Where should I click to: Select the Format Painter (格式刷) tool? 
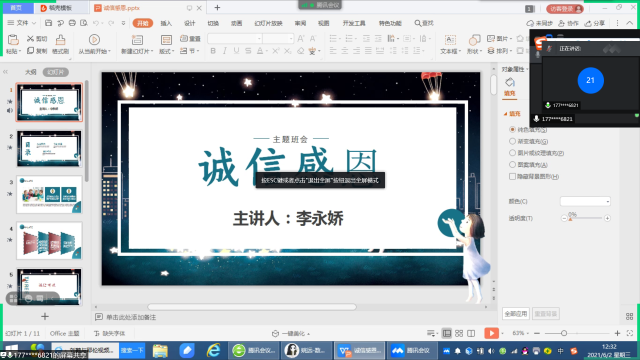[x=60, y=44]
